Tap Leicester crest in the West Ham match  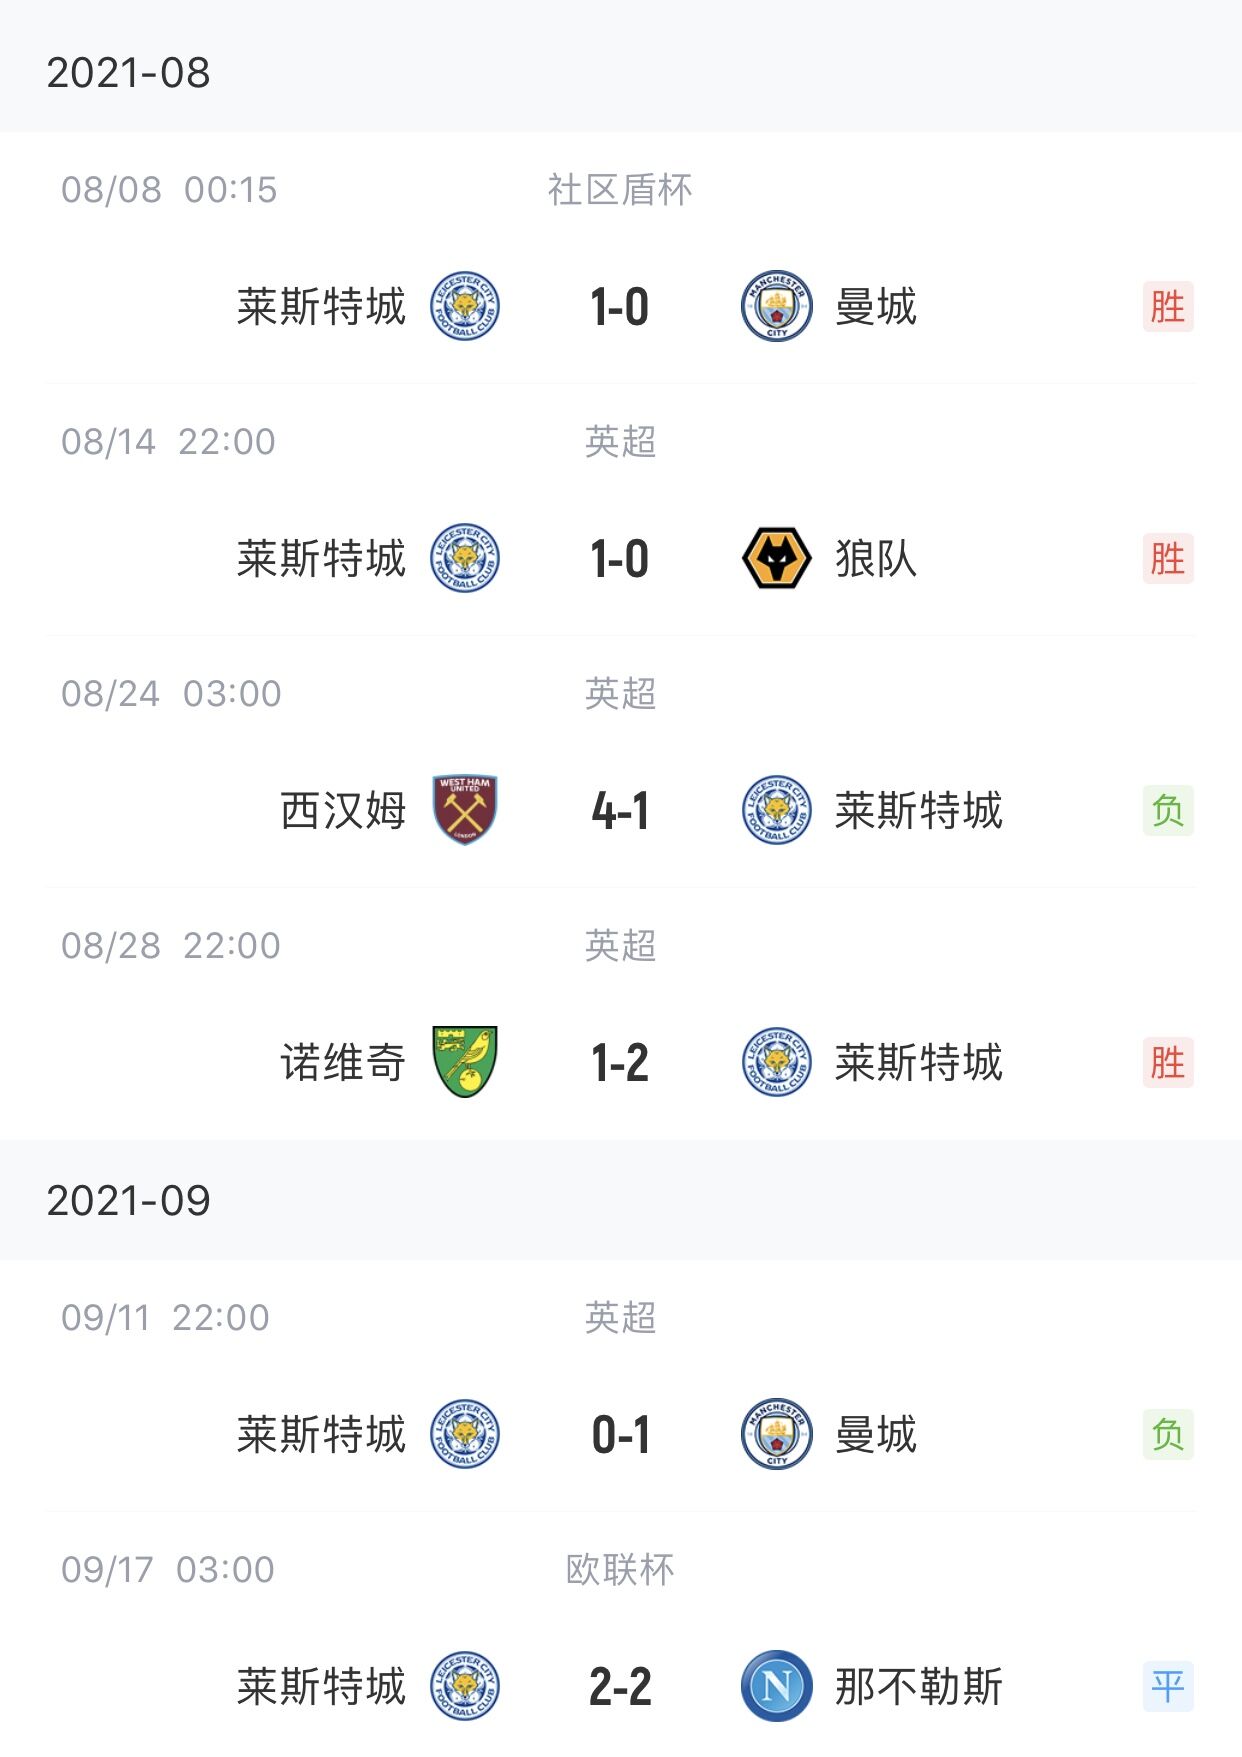(777, 810)
